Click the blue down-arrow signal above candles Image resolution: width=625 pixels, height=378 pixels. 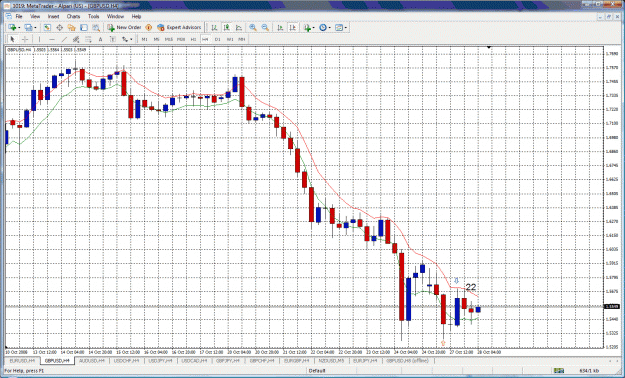pos(457,281)
